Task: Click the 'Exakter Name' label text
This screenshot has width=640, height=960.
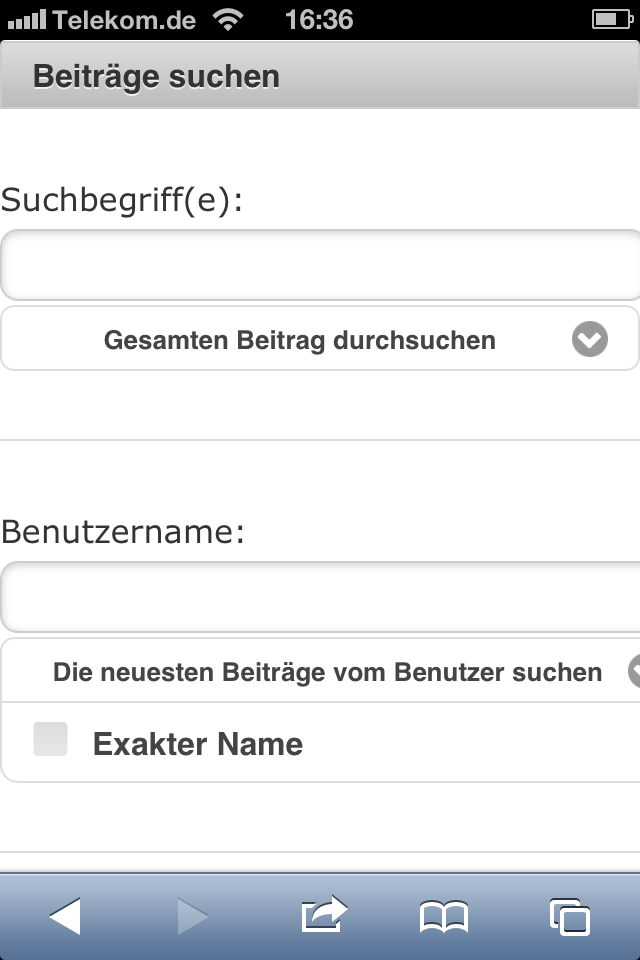Action: [x=198, y=744]
